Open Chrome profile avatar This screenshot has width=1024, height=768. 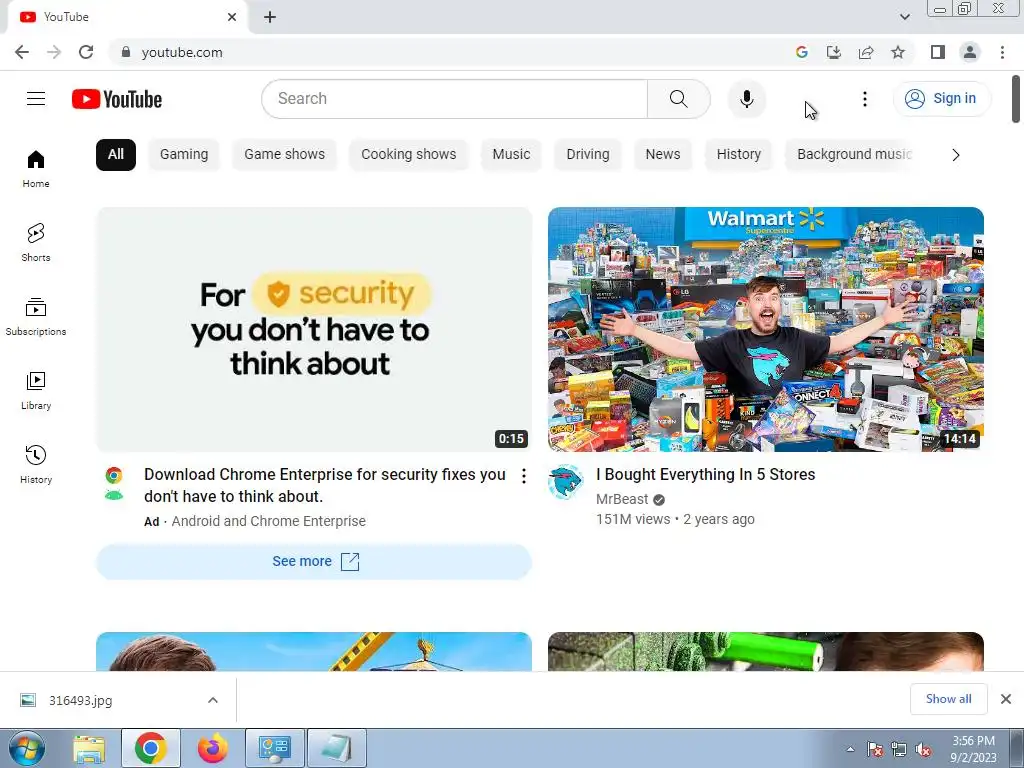tap(970, 52)
